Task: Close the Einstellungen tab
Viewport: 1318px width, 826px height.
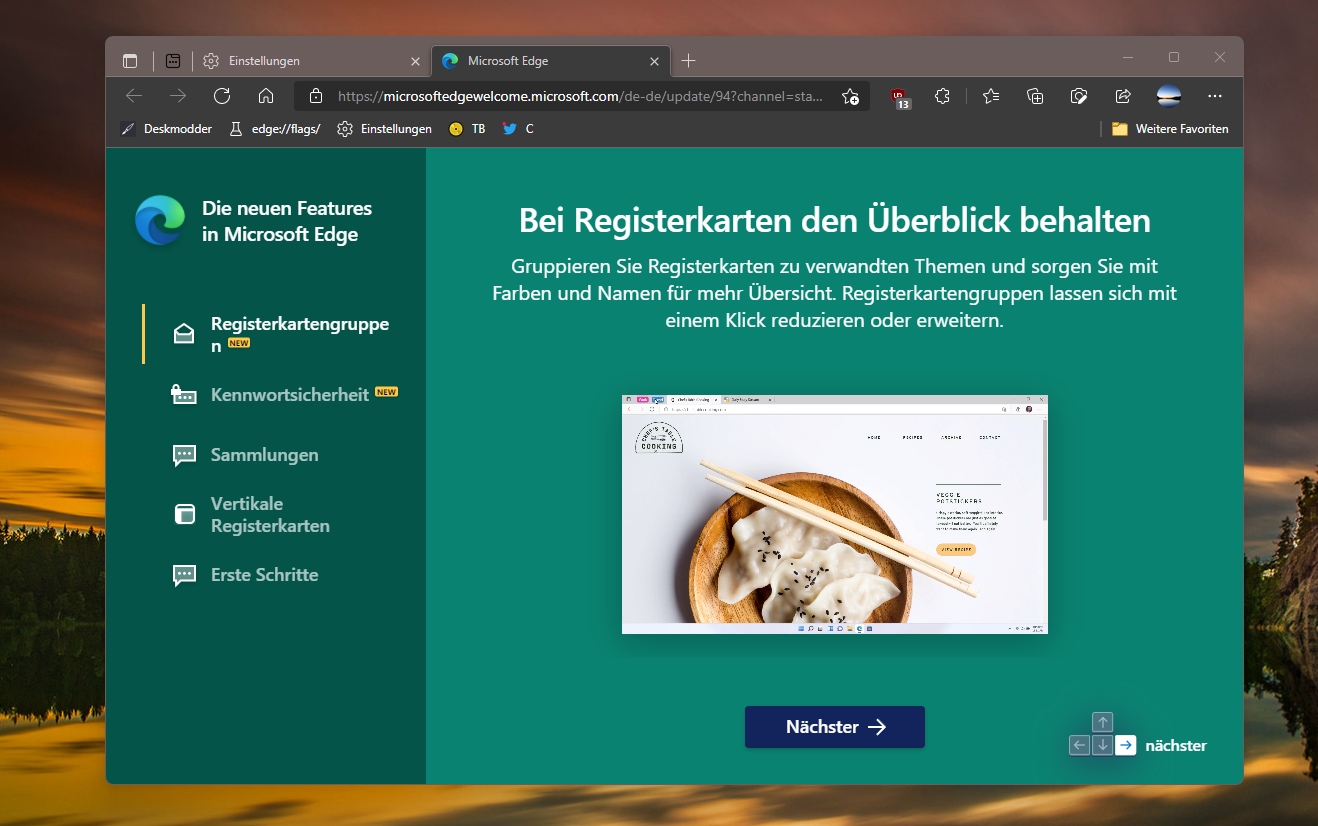Action: coord(415,61)
